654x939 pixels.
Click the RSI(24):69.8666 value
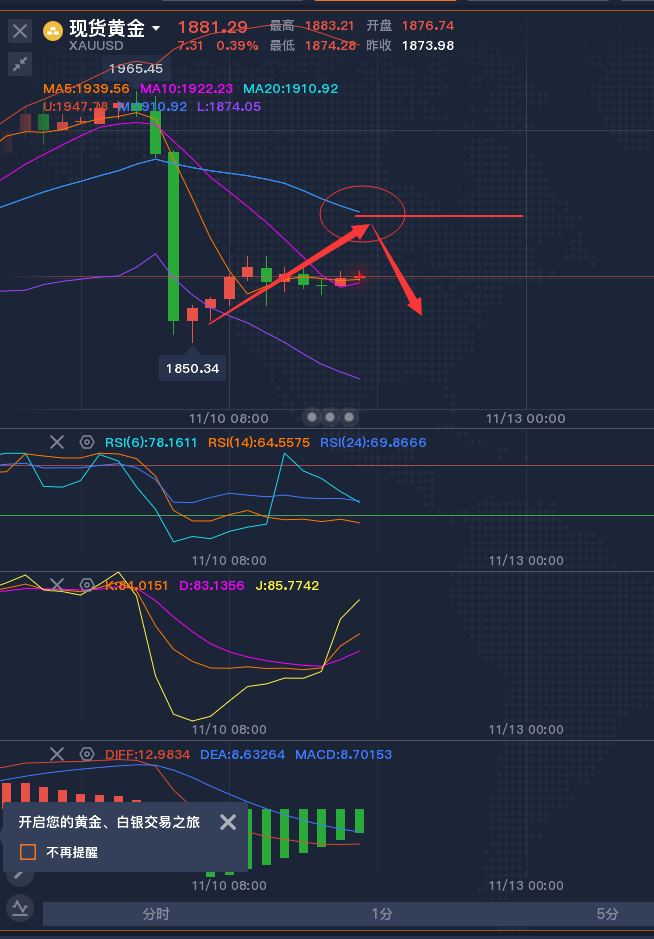point(373,443)
